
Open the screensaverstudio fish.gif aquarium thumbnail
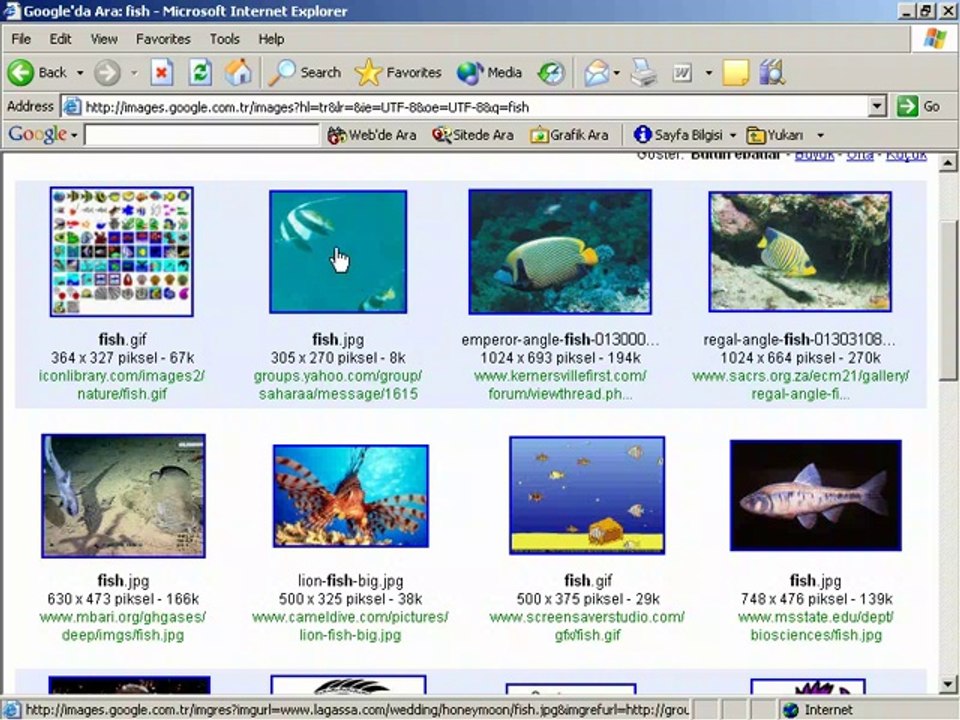[587, 495]
